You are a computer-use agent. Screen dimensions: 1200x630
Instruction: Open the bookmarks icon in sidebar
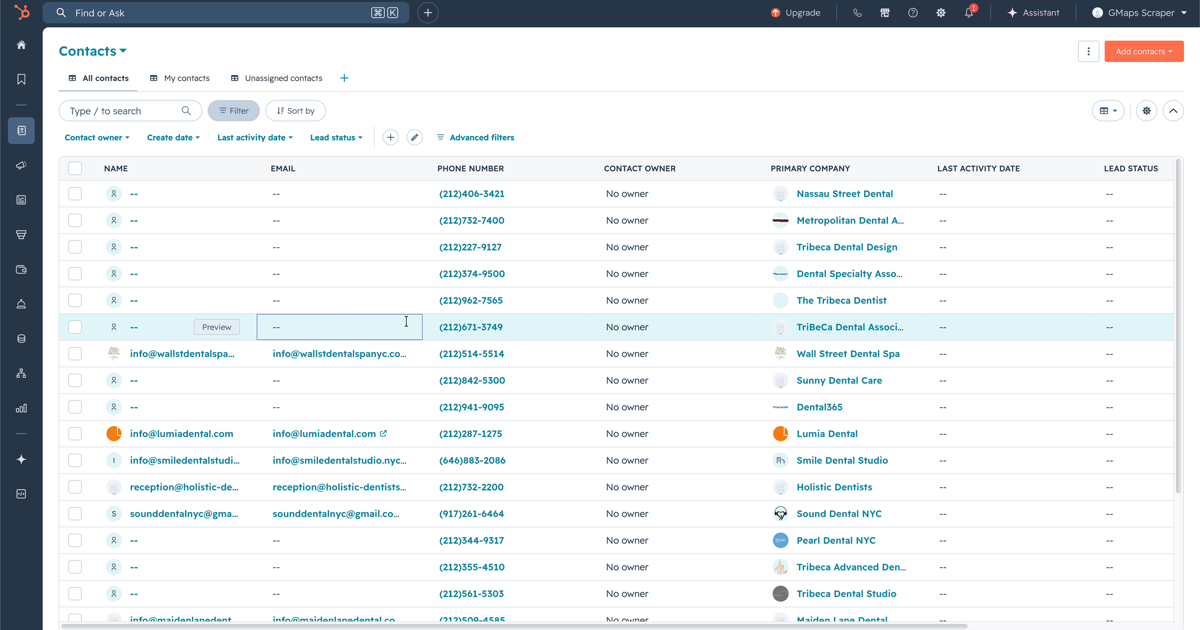(x=21, y=79)
